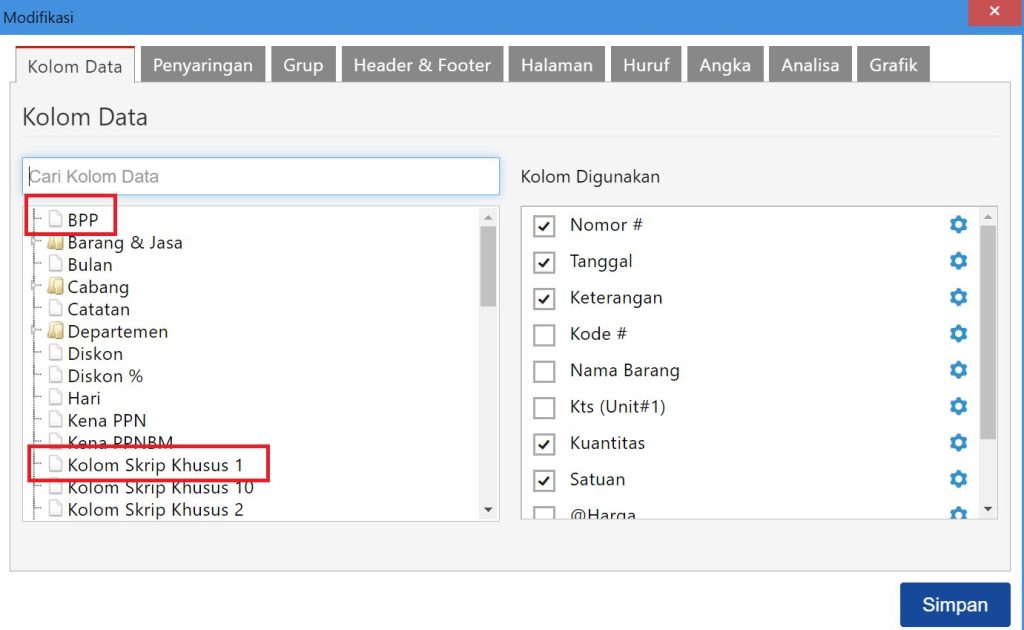
Task: Open the Header & Footer tab
Action: [421, 64]
